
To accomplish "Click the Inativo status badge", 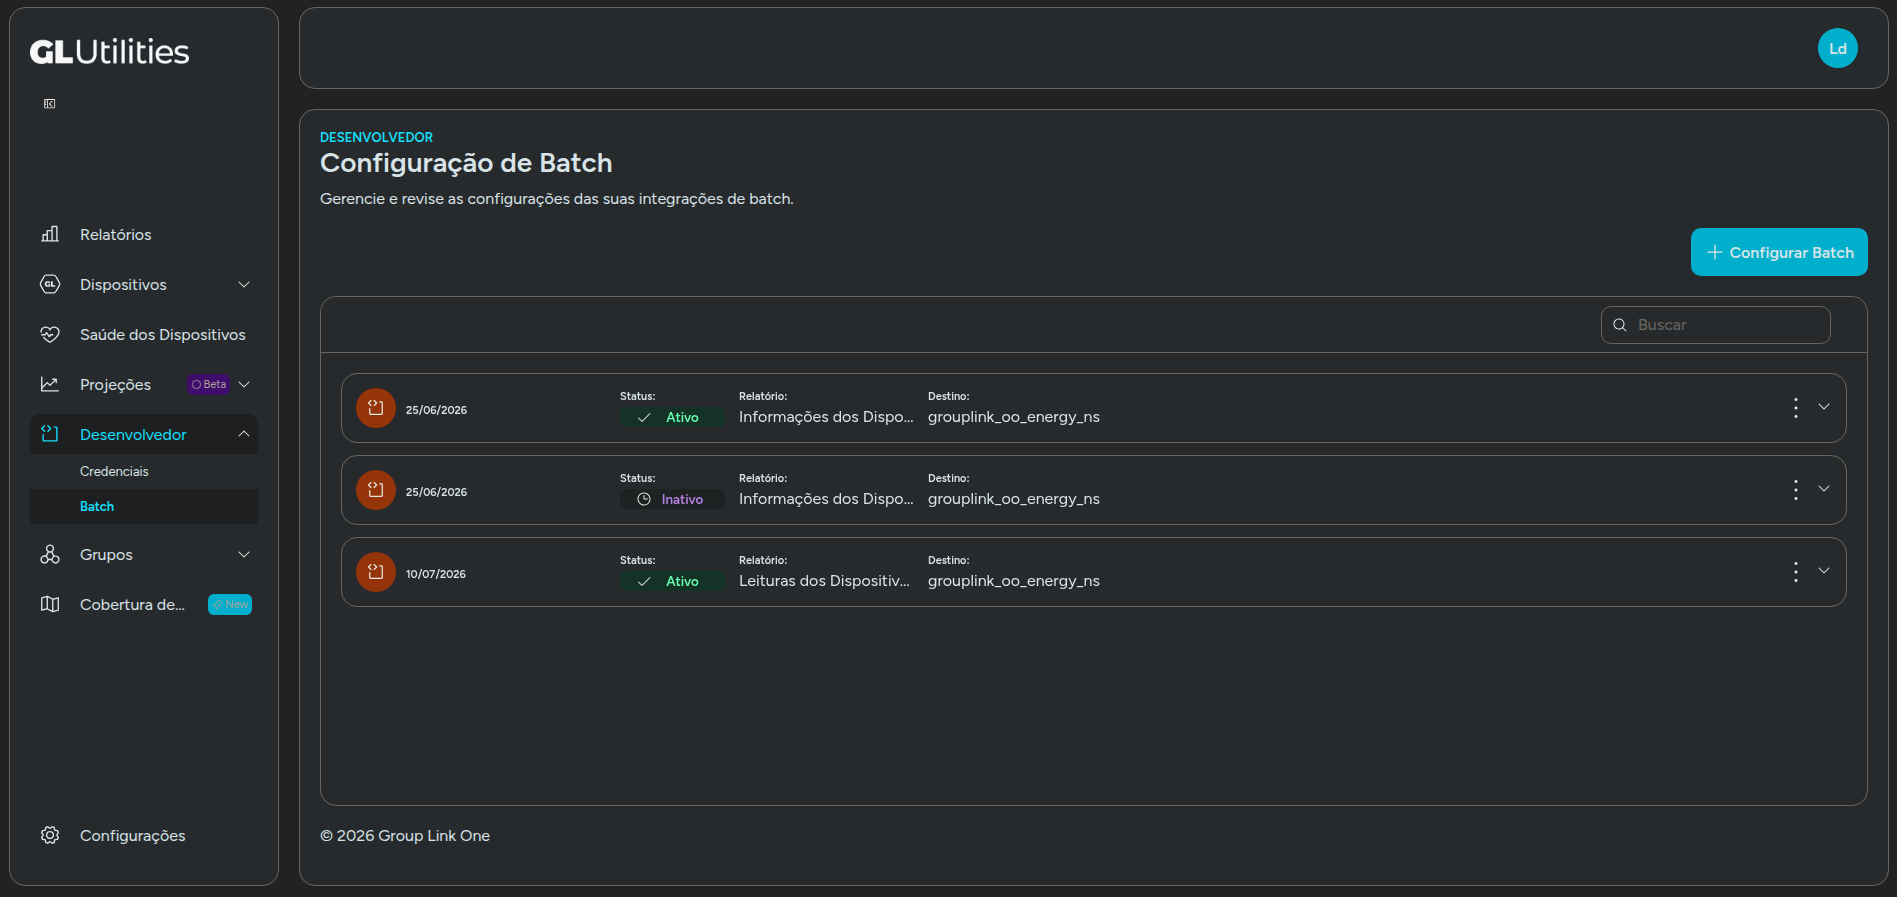I will point(672,499).
